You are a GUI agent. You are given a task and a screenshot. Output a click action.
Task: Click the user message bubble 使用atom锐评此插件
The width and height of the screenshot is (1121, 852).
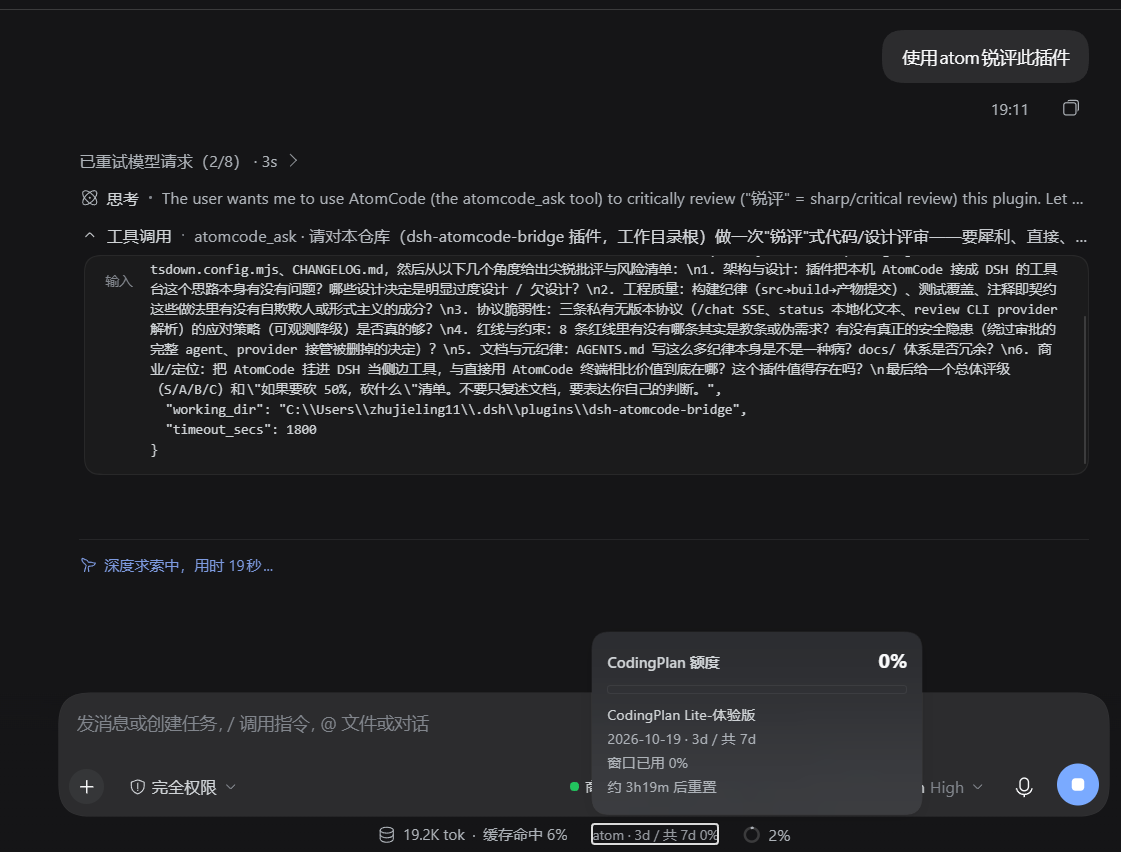coord(985,57)
